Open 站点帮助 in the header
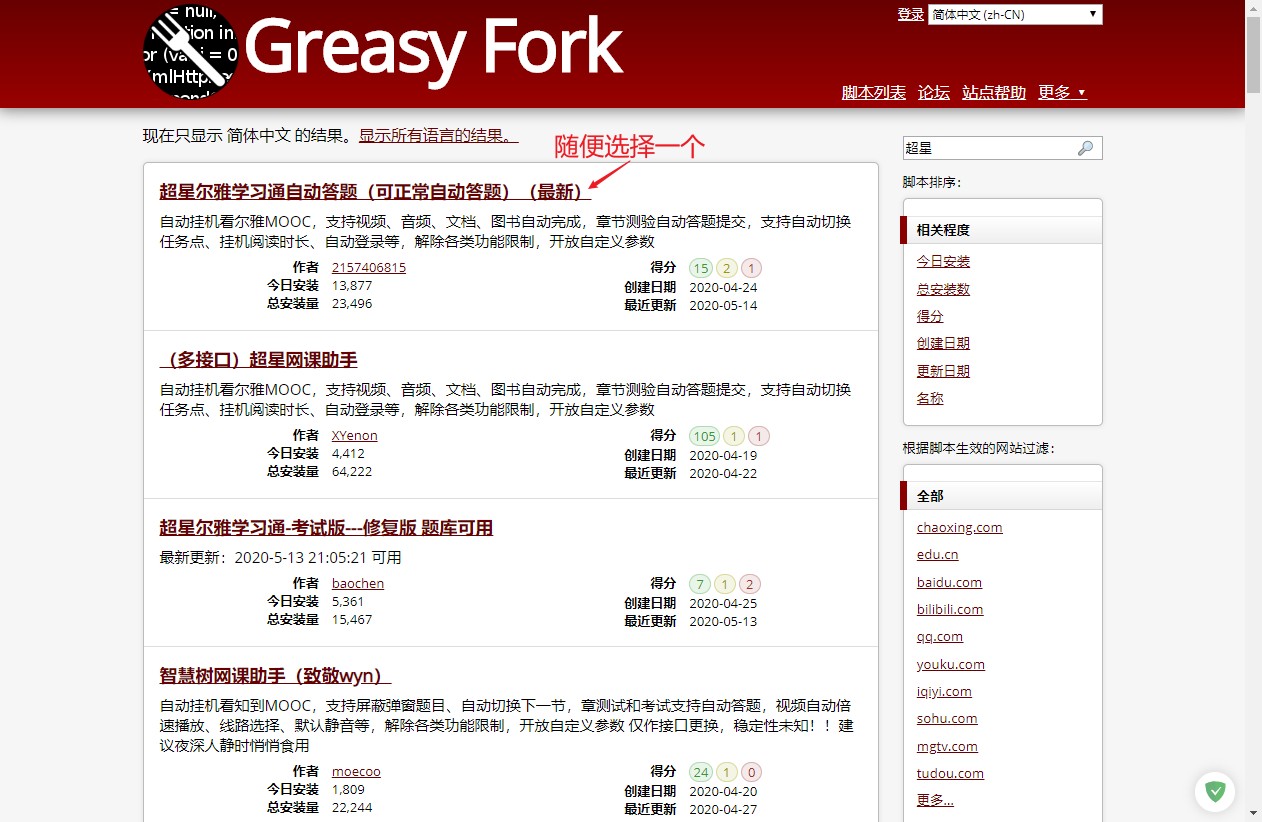 coord(994,92)
